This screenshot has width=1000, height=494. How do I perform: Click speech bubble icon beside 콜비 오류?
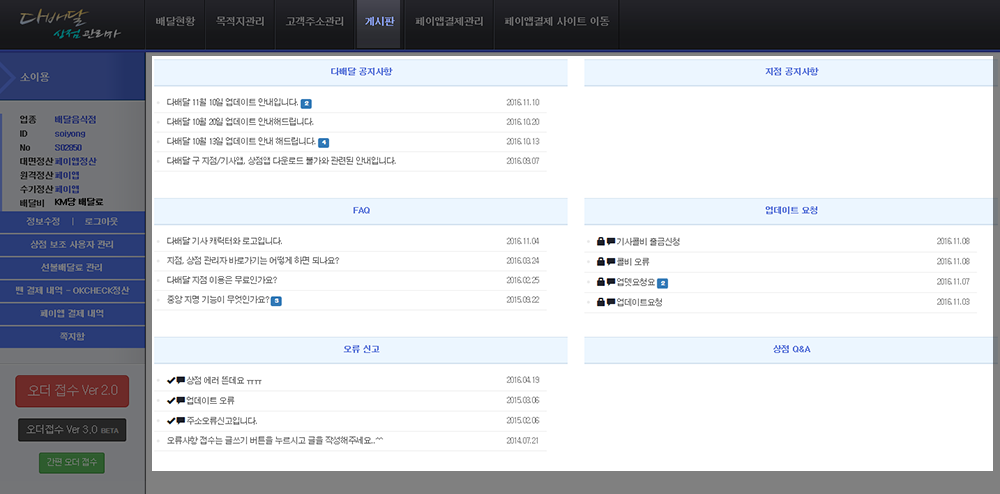tap(611, 261)
